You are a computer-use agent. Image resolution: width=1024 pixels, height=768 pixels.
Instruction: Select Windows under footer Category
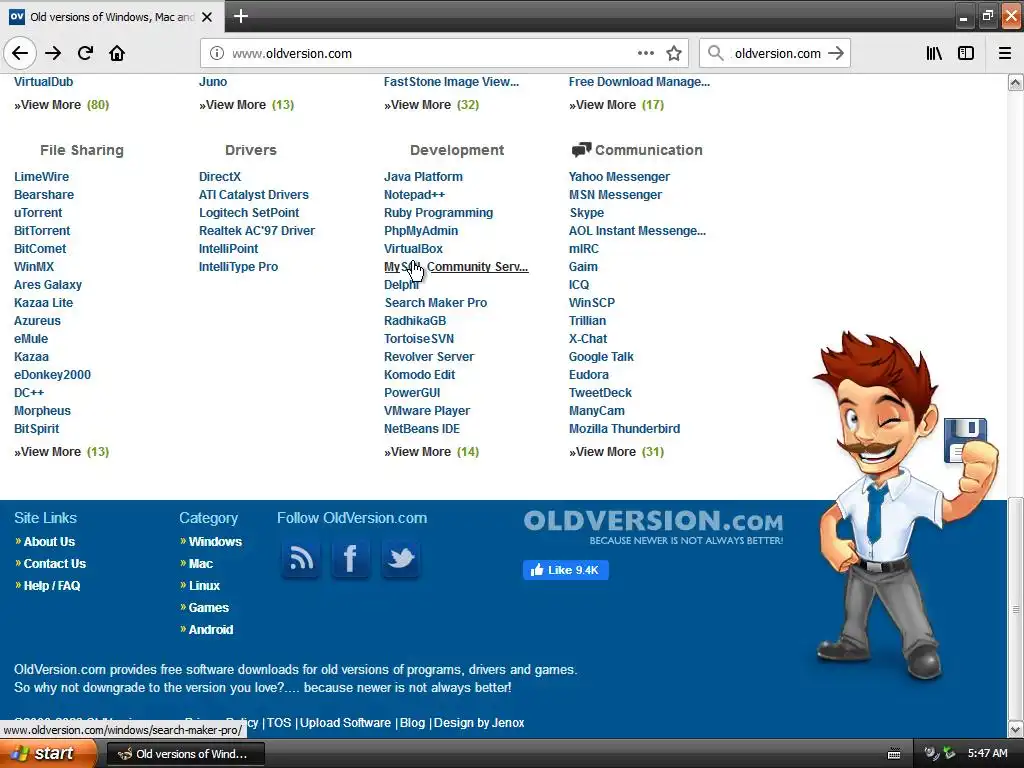pyautogui.click(x=215, y=542)
